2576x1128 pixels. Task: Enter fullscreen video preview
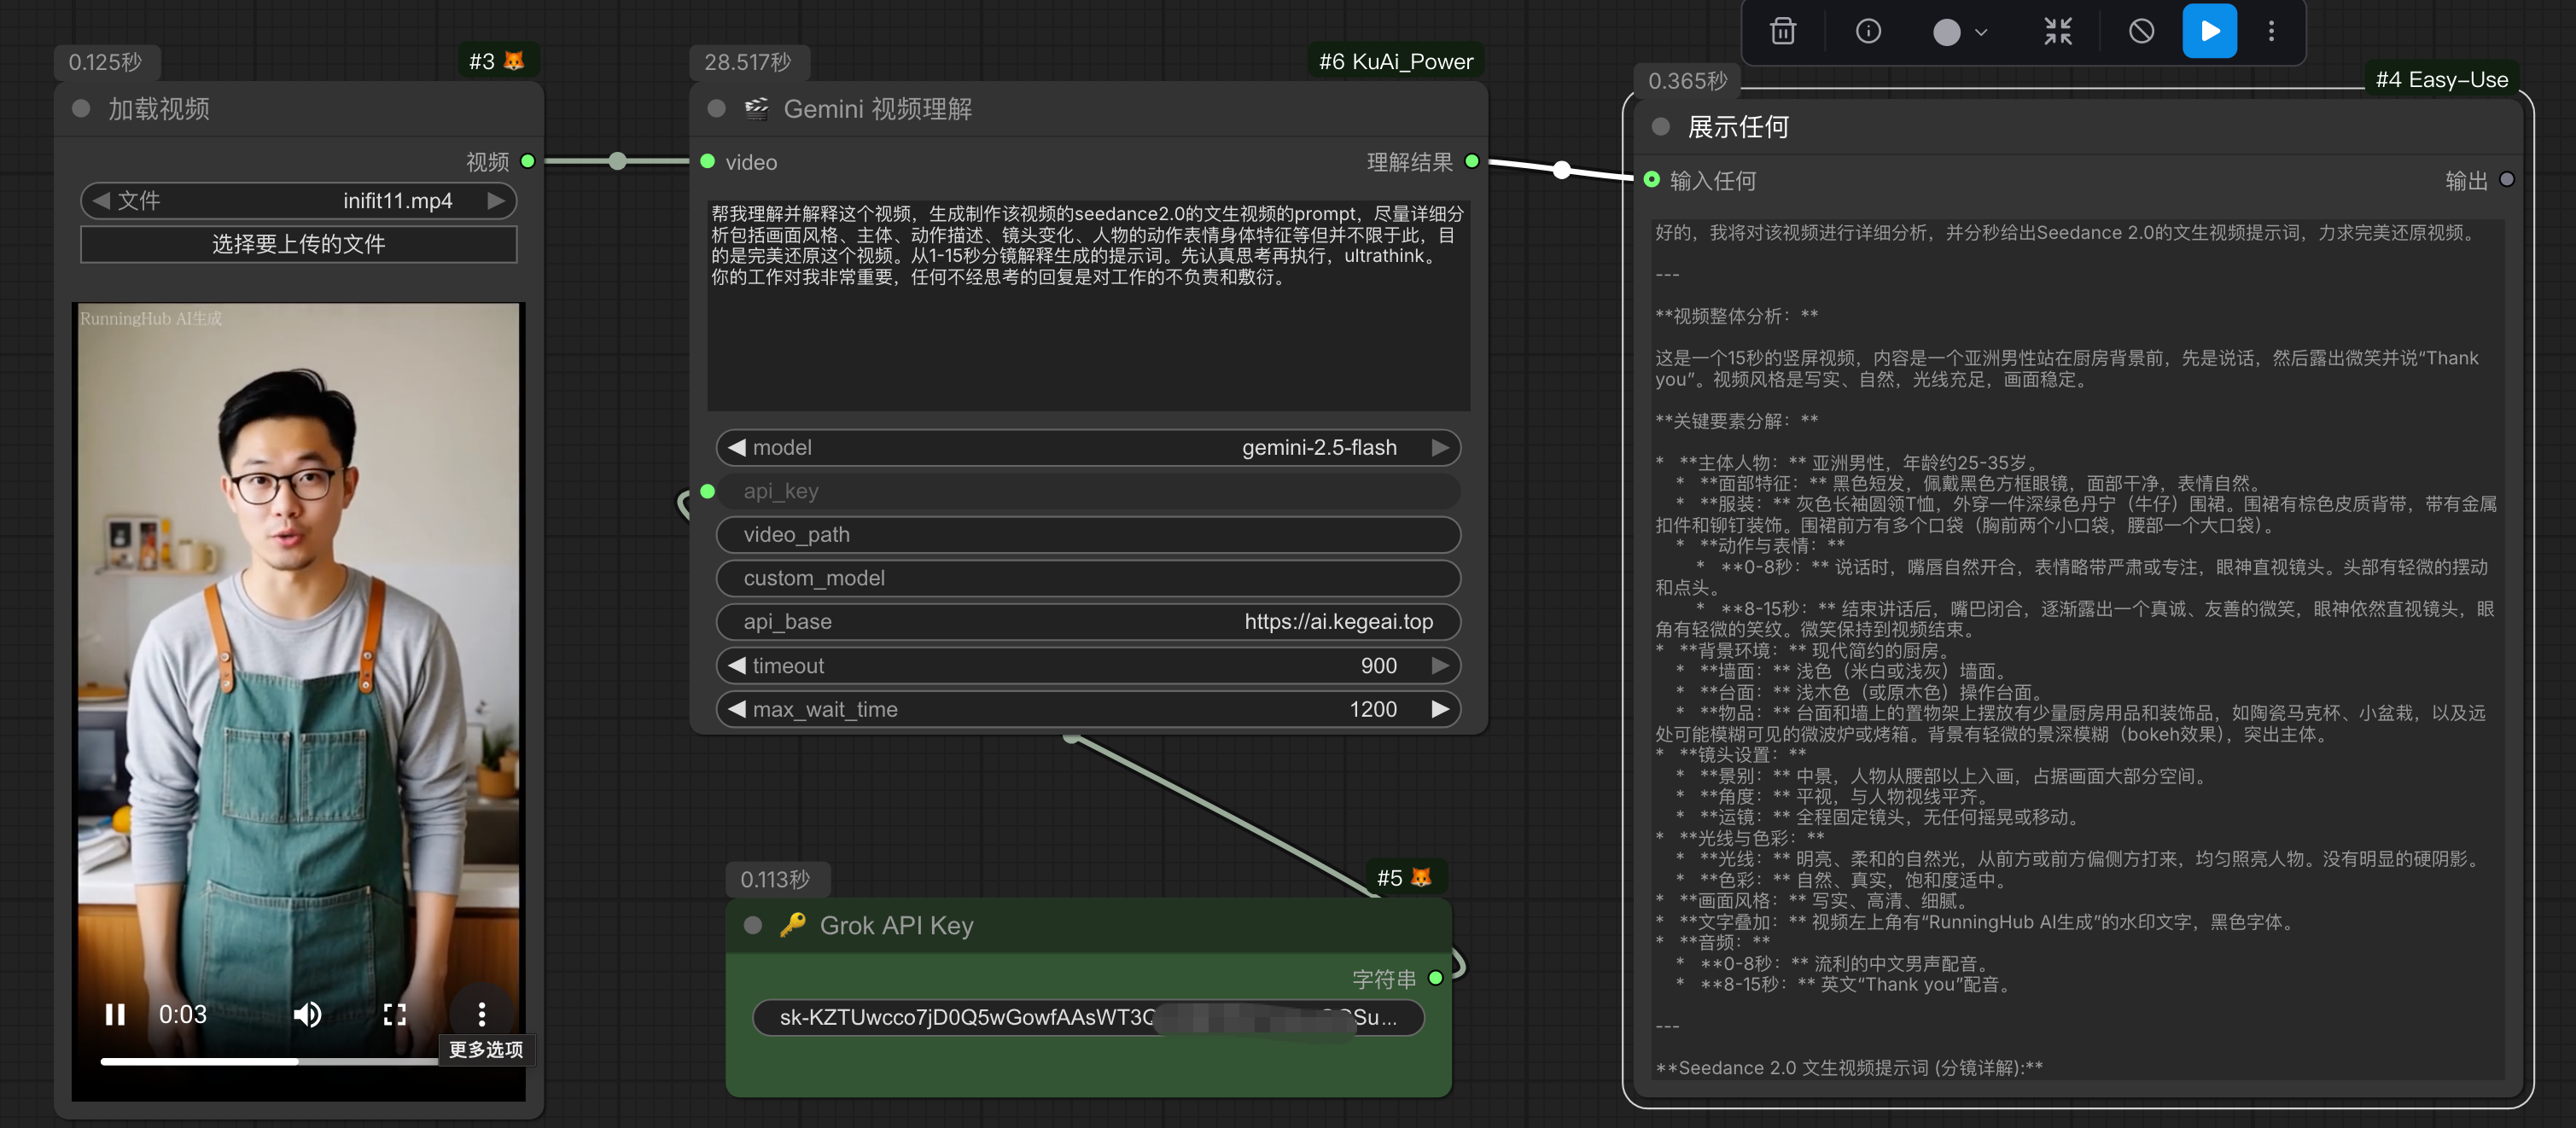(x=395, y=1015)
